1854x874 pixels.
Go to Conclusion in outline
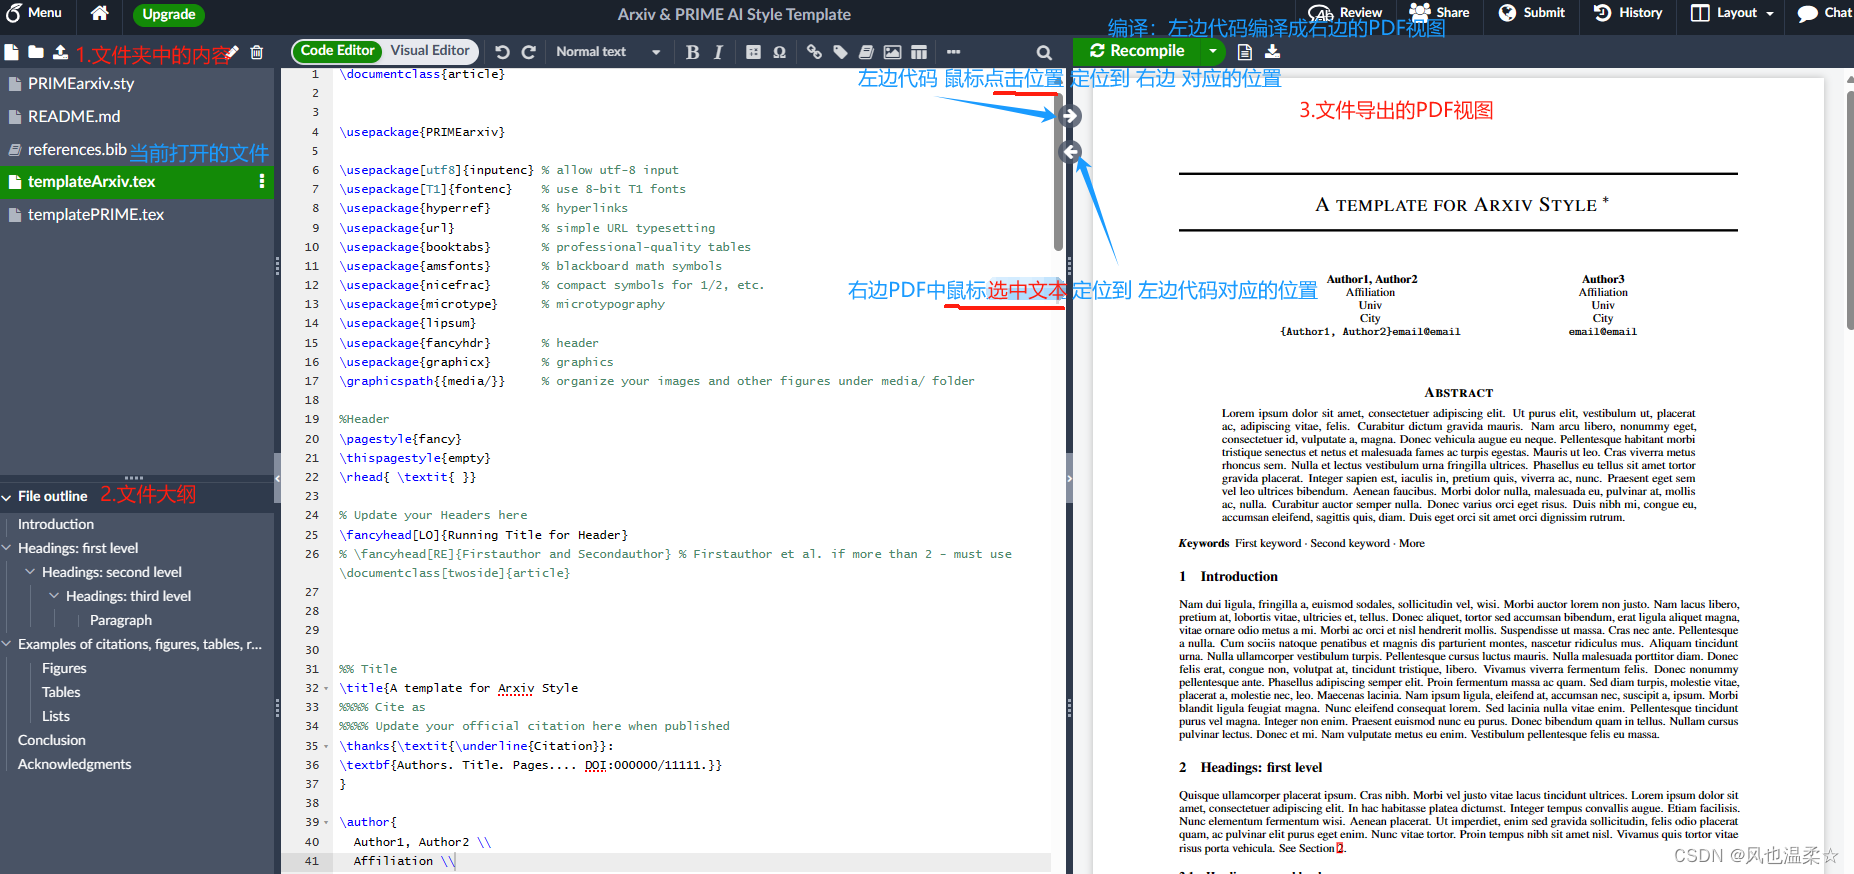[52, 740]
